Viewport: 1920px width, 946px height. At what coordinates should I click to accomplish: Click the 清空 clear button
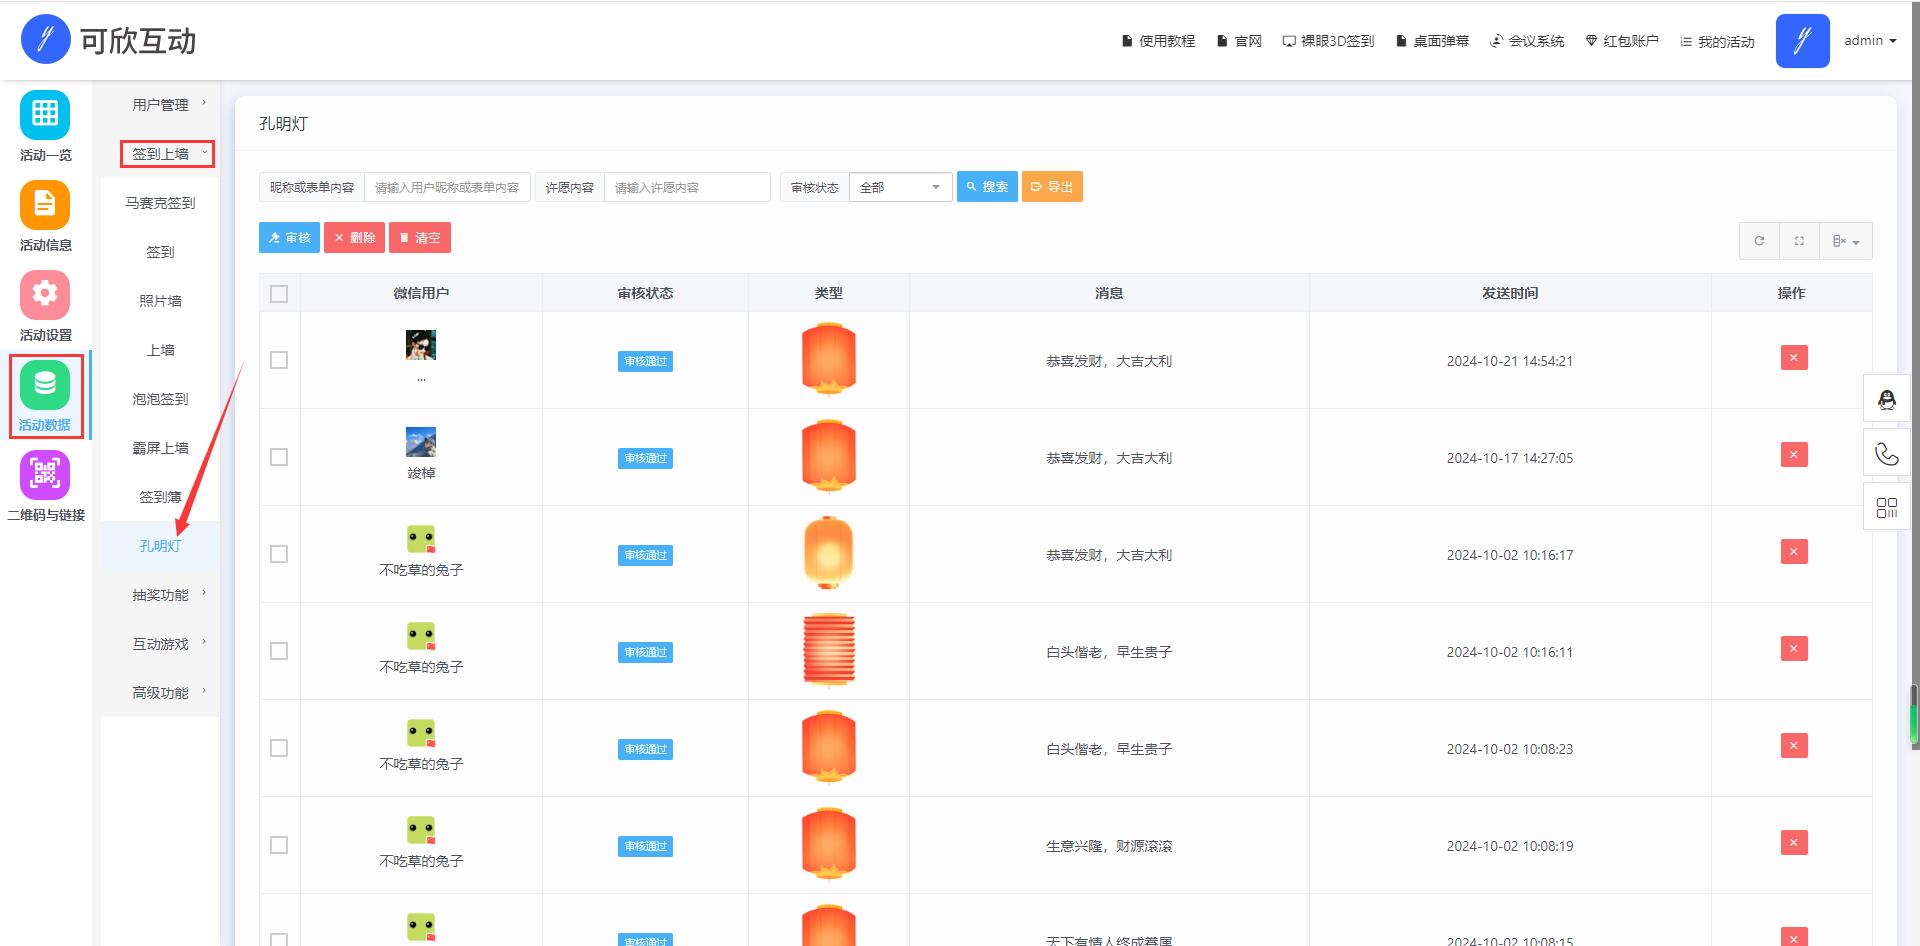point(420,238)
